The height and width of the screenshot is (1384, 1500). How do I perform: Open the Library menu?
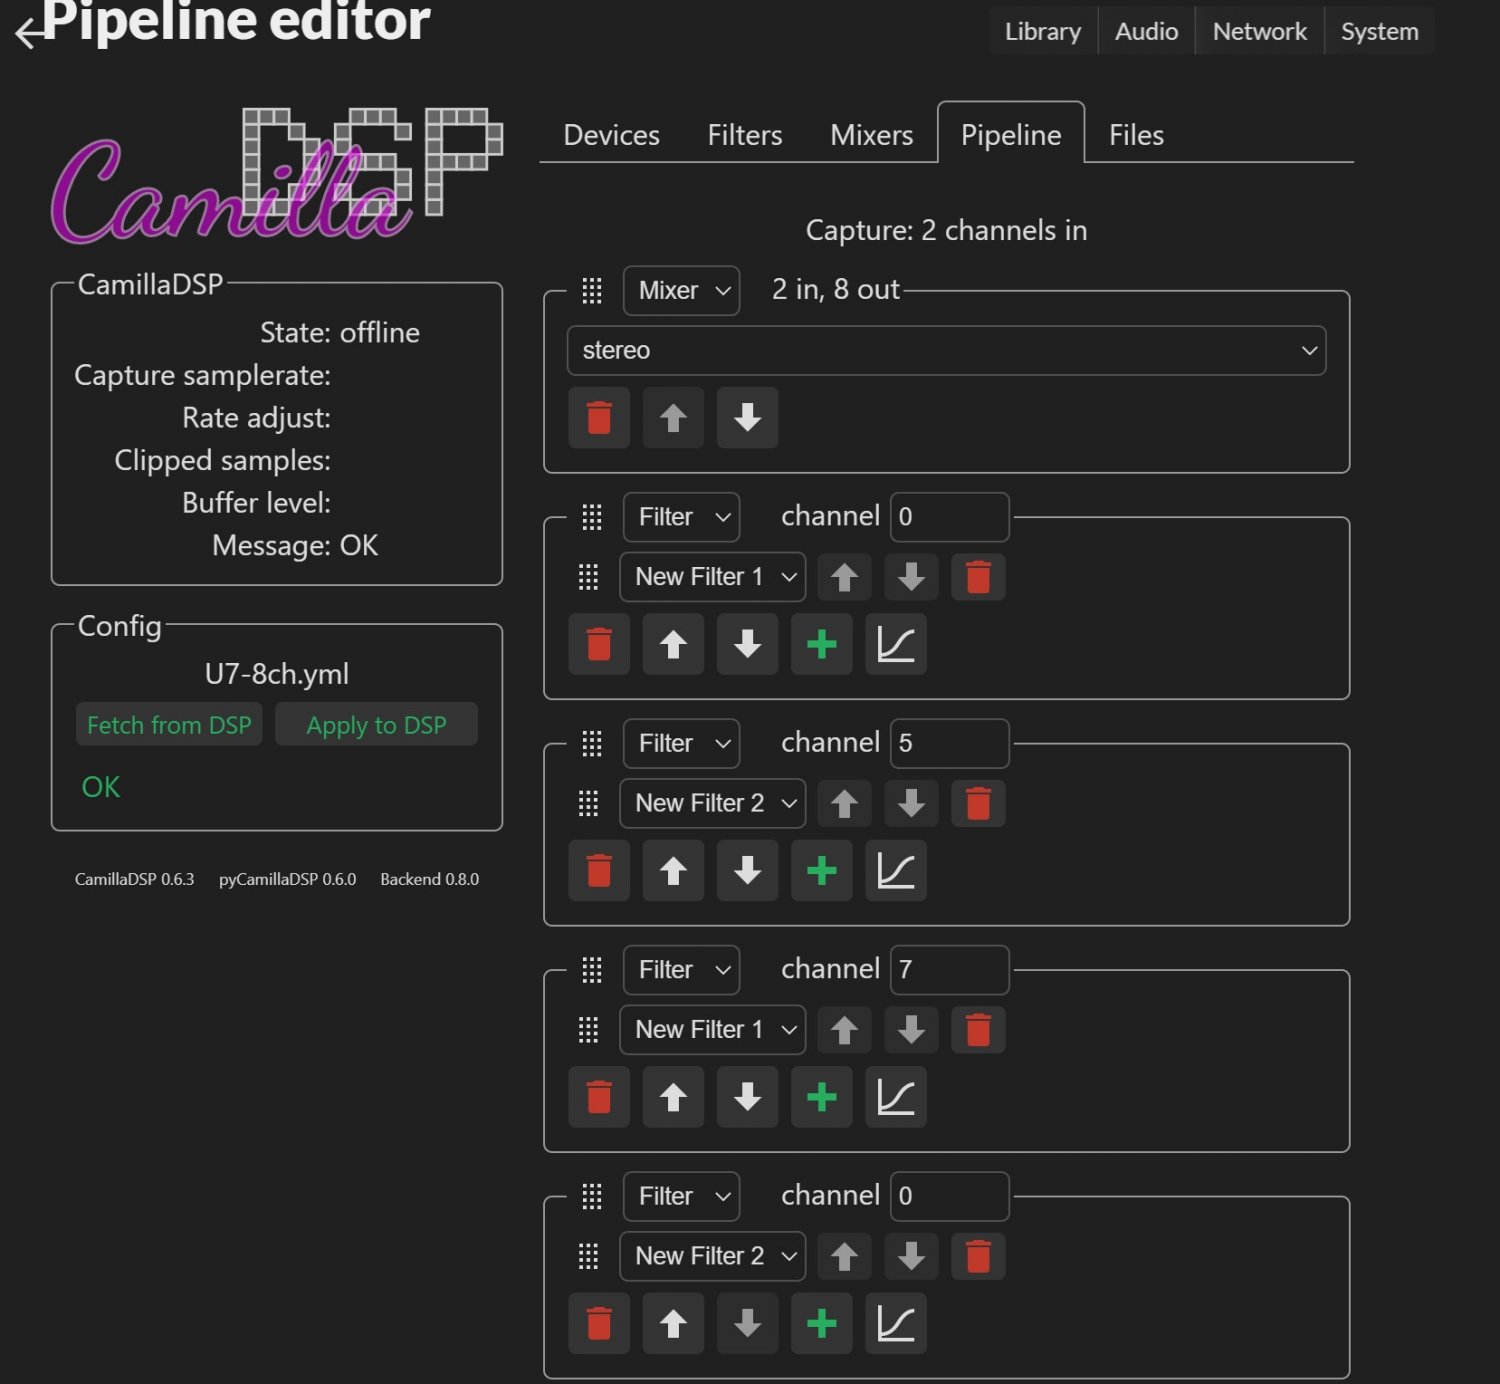[x=1043, y=32]
